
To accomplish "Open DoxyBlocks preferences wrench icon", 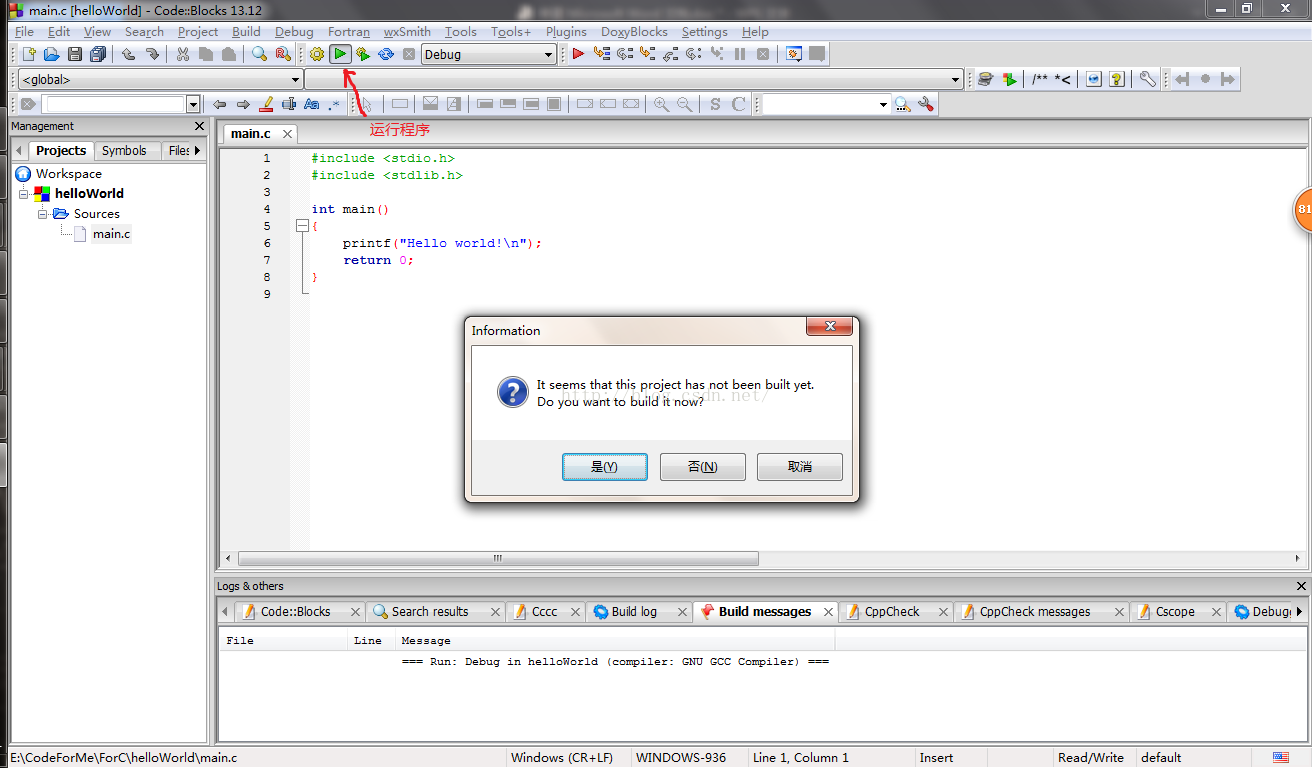I will point(1148,79).
